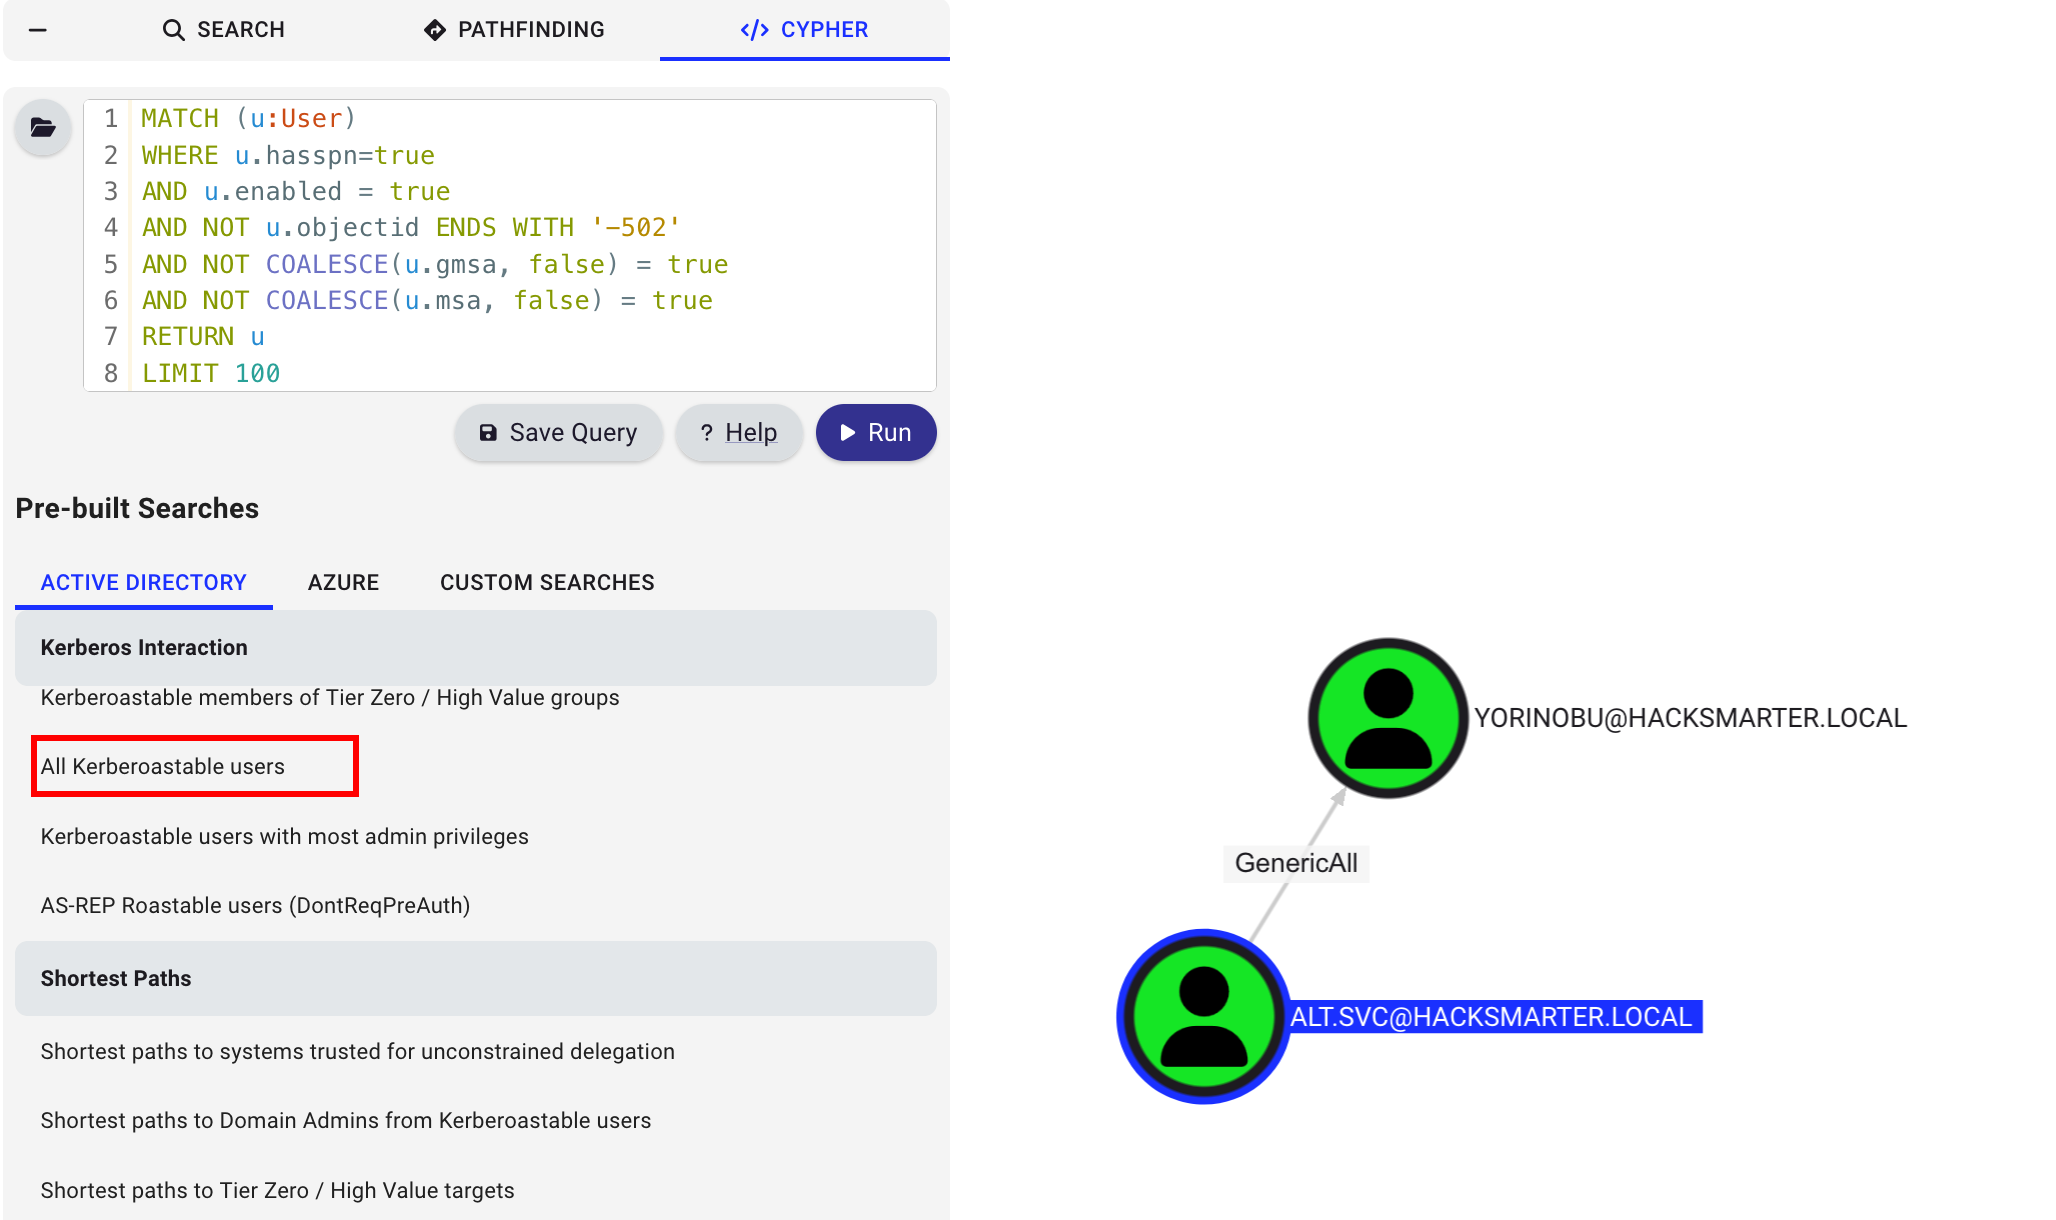Choose Shortest paths to Domain Admins query
The height and width of the screenshot is (1220, 2056).
click(x=345, y=1121)
